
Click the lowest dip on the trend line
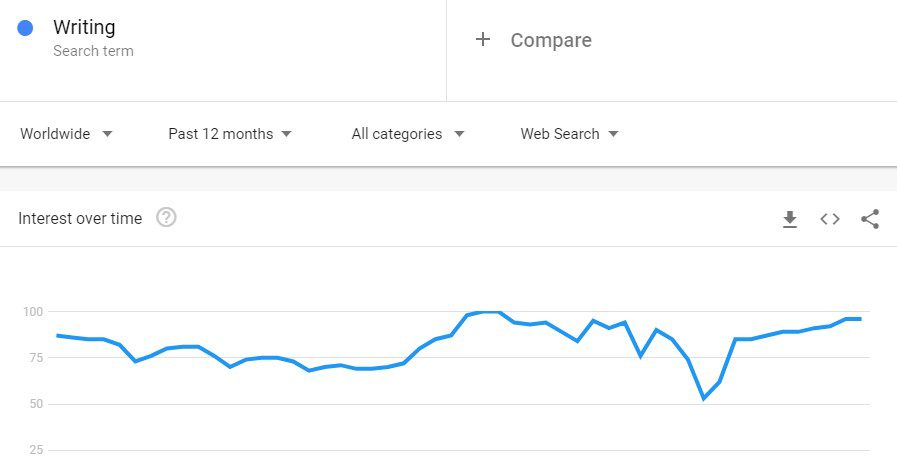pyautogui.click(x=704, y=398)
